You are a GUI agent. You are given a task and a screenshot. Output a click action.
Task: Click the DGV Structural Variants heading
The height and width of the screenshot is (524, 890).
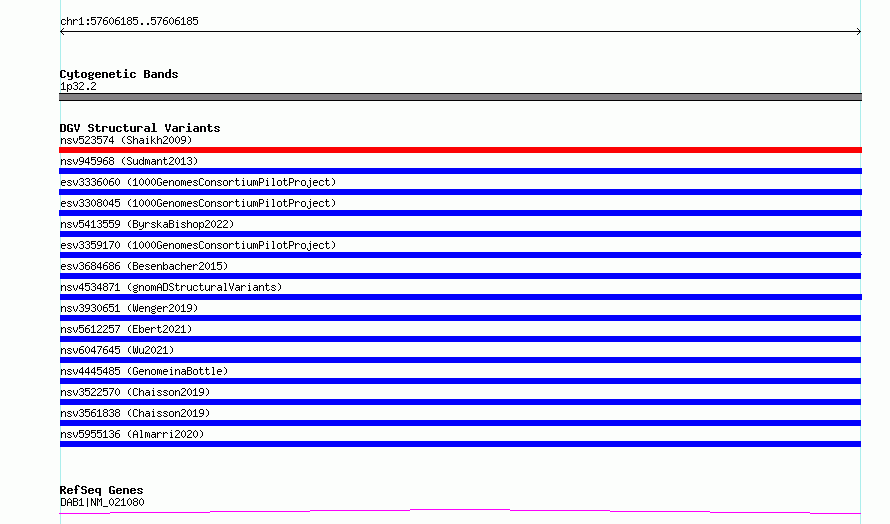[140, 128]
